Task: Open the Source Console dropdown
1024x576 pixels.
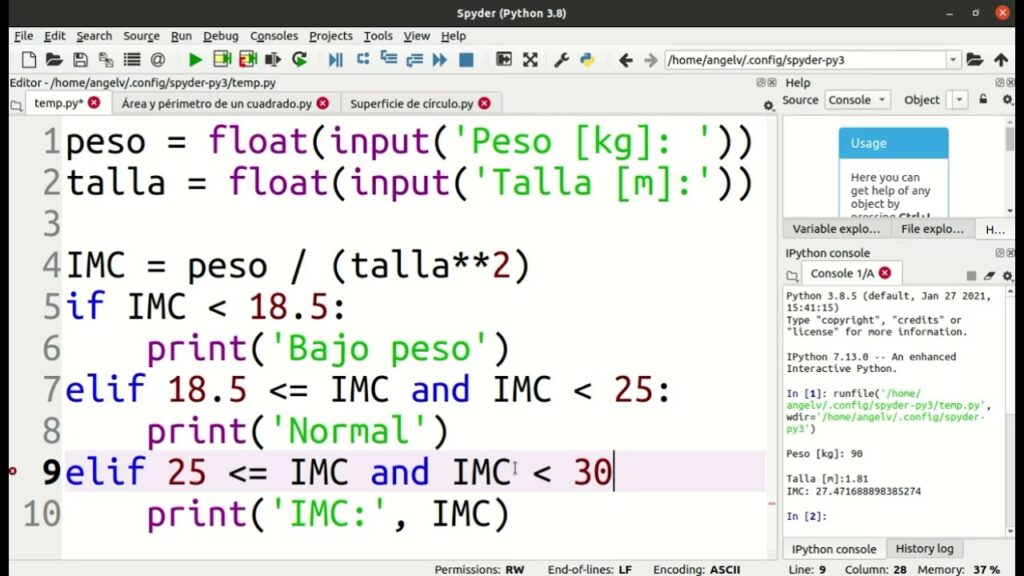Action: (x=857, y=100)
